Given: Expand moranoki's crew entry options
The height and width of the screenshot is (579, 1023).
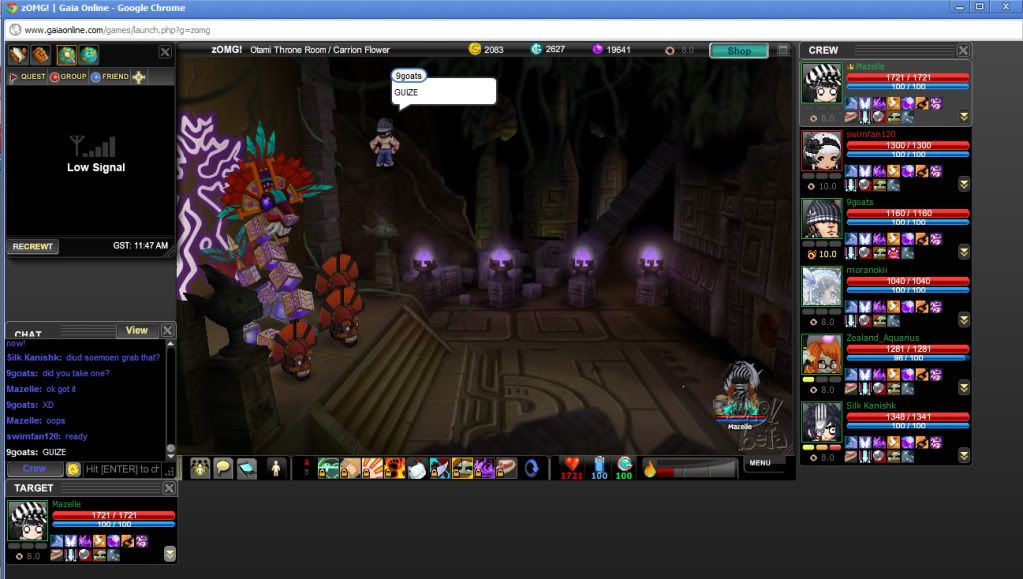Looking at the screenshot, I should click(x=964, y=320).
